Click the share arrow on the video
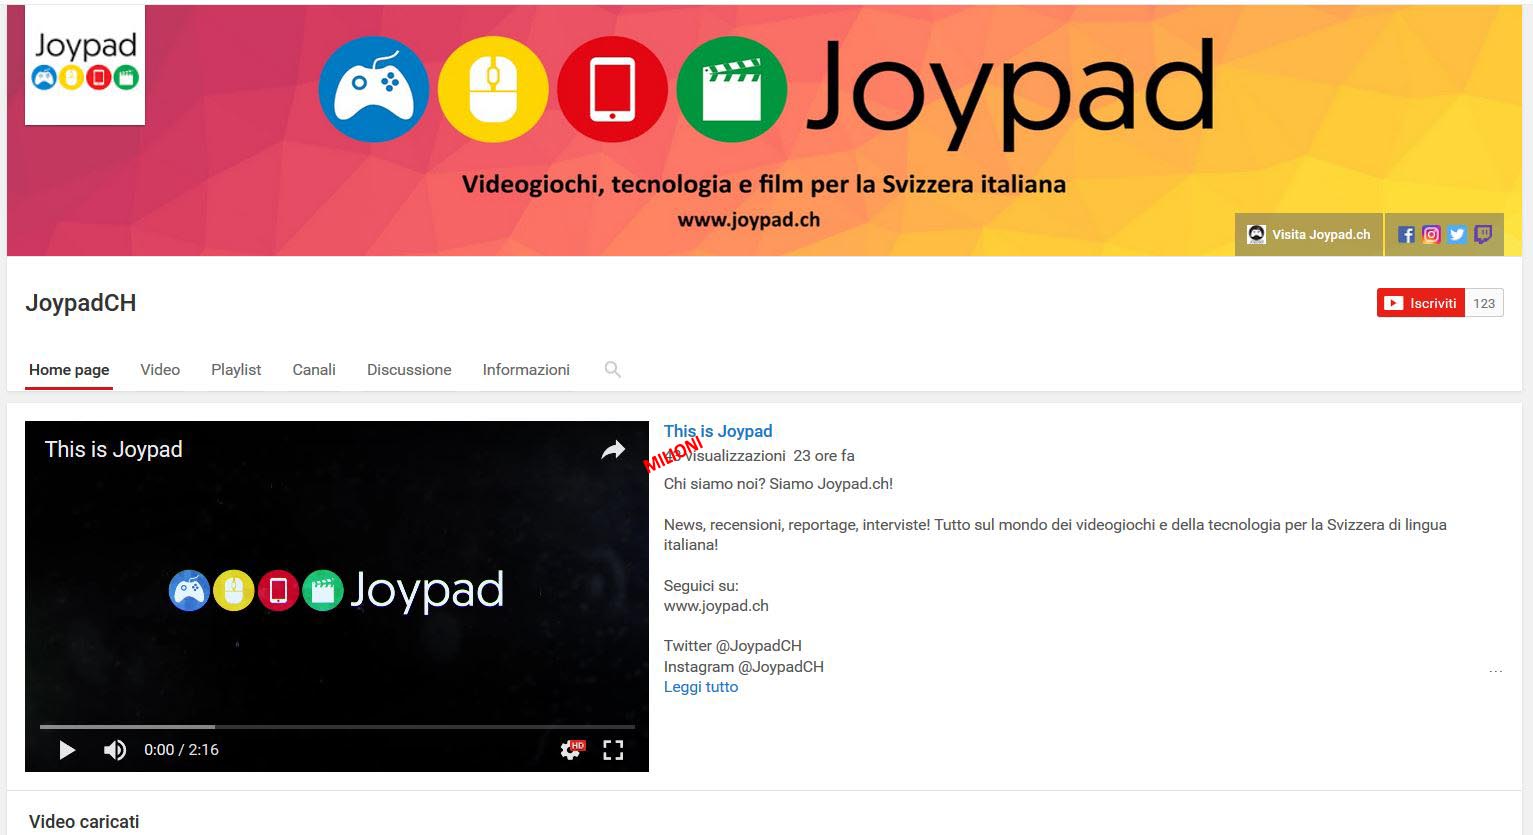Screen dimensions: 1533x835 coord(613,451)
